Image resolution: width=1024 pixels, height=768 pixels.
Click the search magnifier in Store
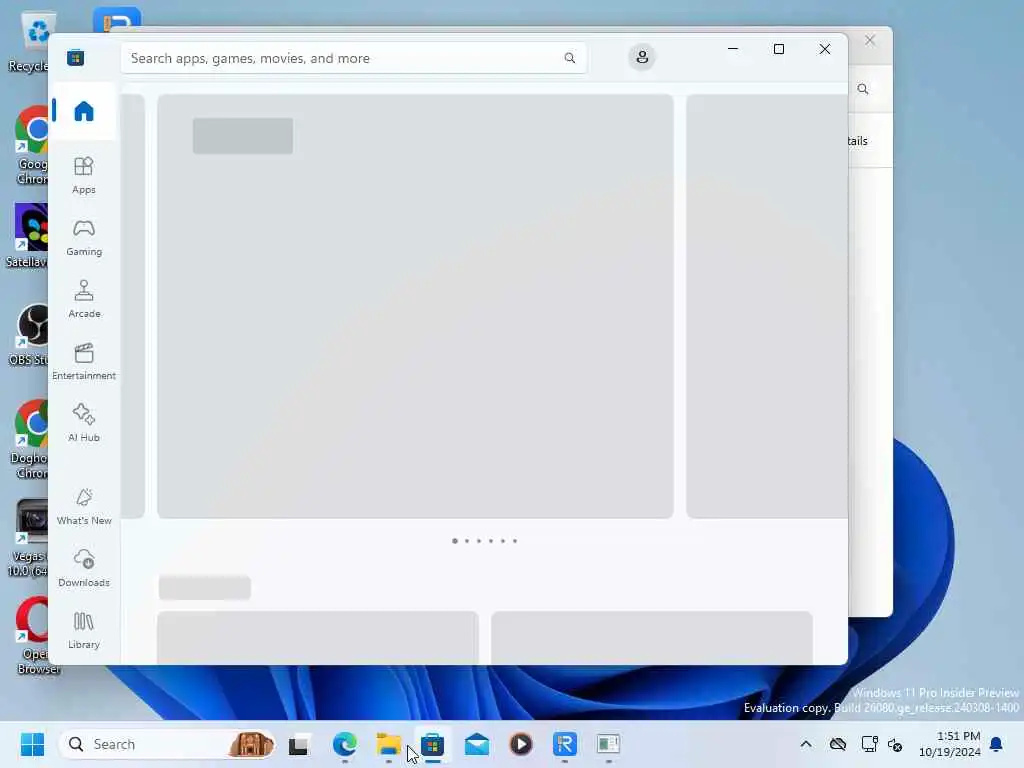point(569,58)
